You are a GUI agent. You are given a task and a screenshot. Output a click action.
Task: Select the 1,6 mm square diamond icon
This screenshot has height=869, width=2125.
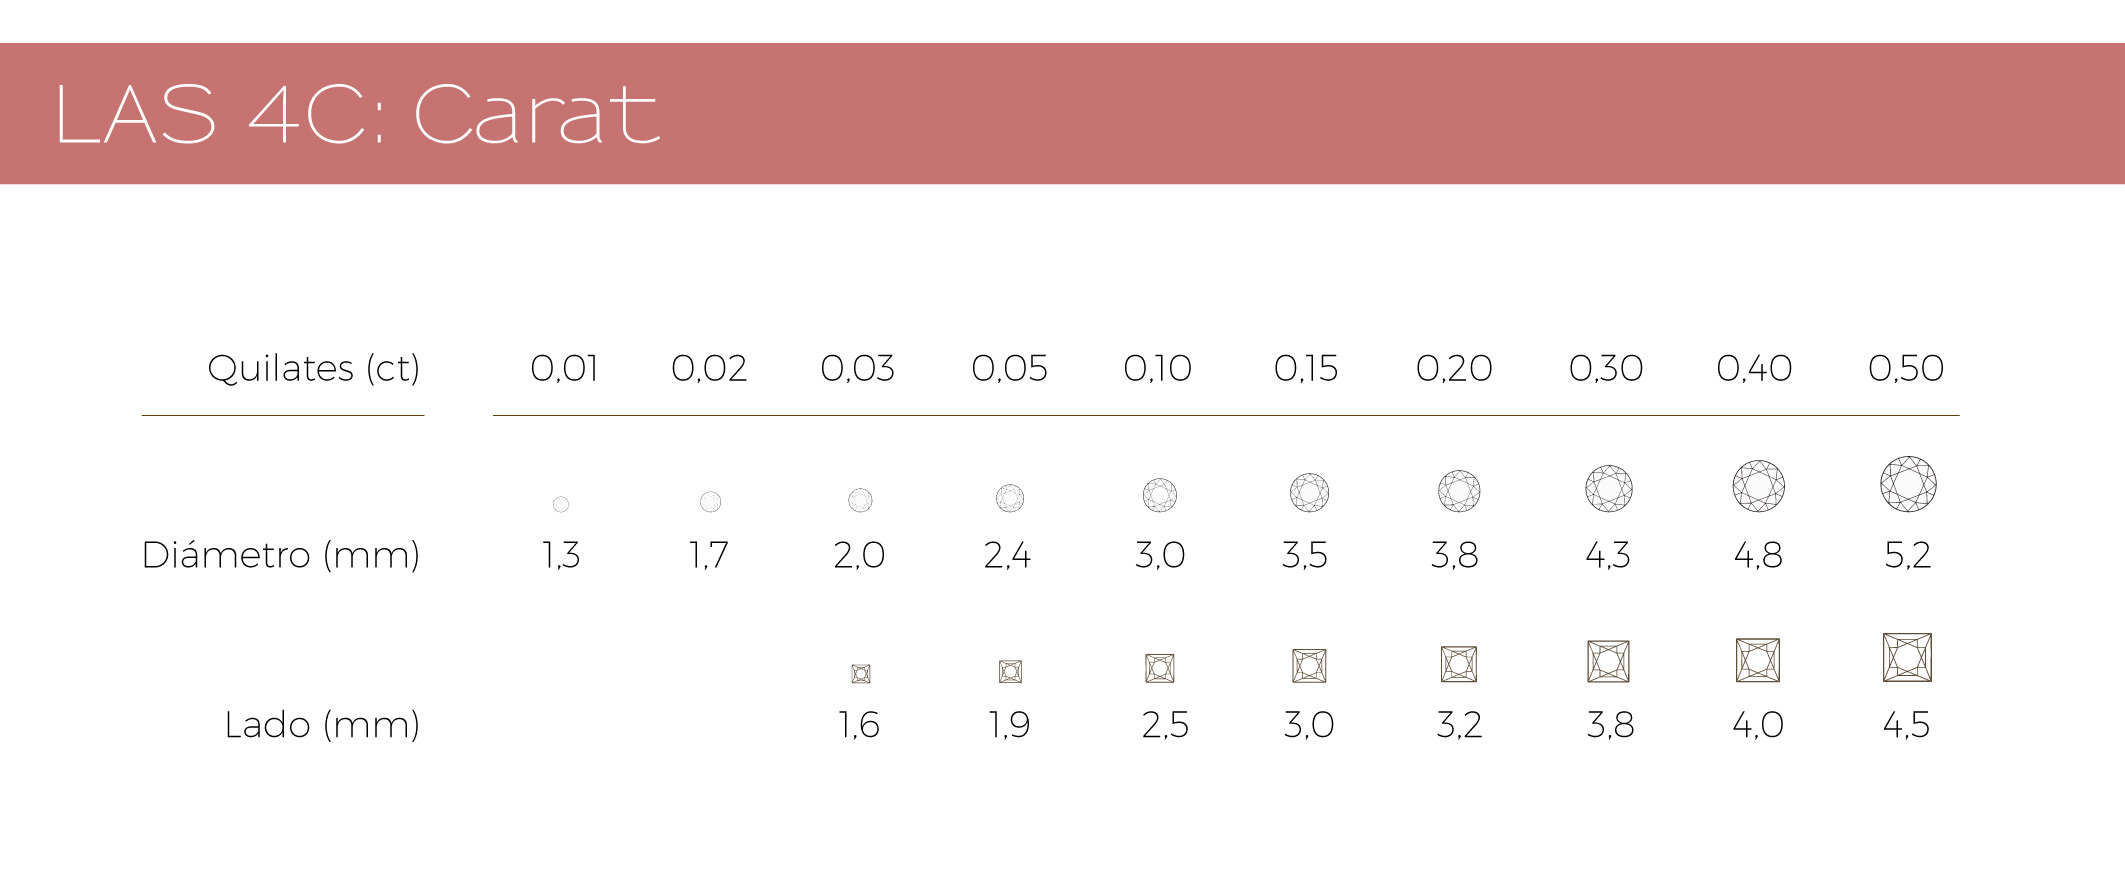point(860,674)
